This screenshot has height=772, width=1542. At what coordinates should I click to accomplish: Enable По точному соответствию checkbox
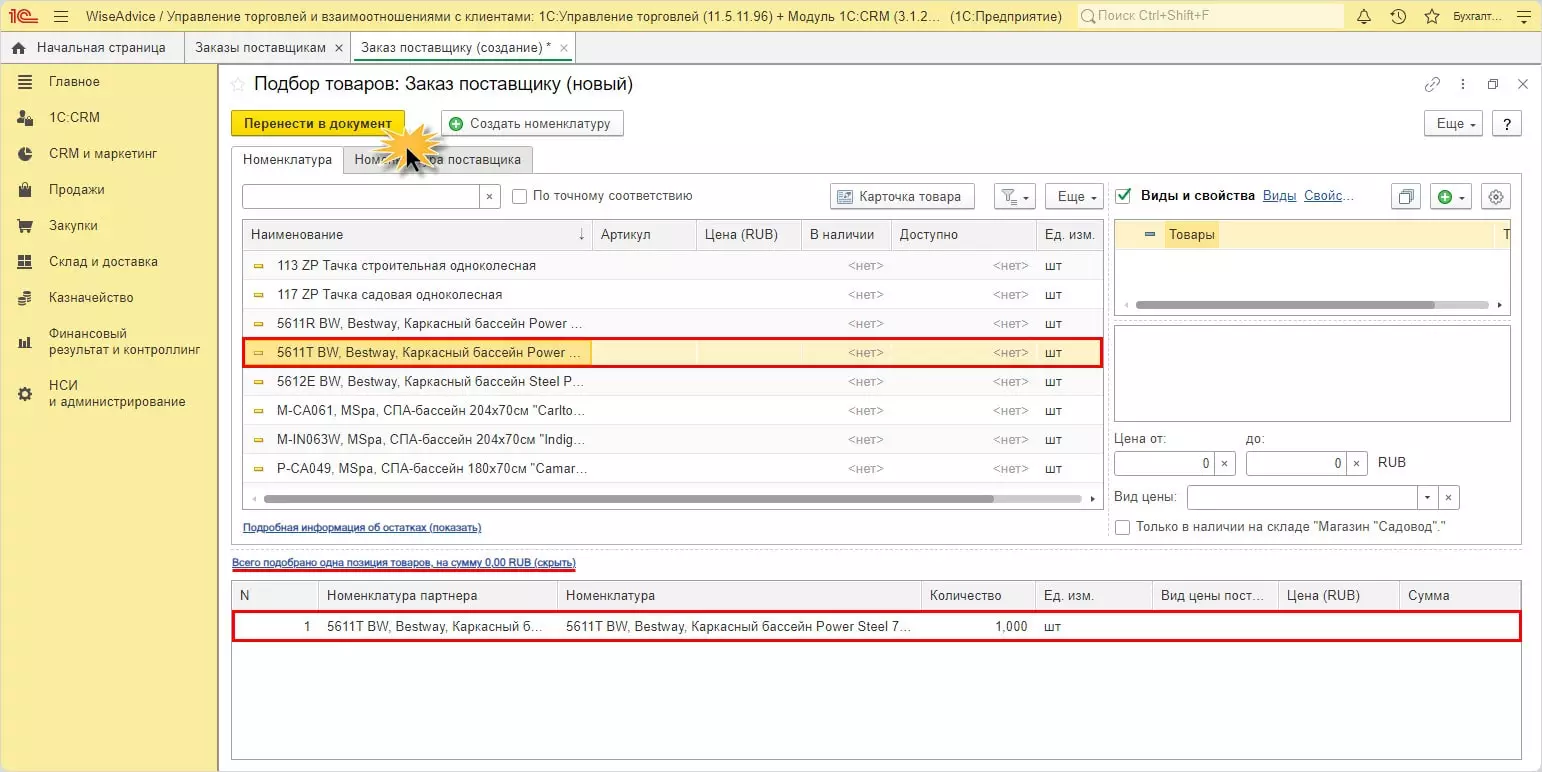click(519, 196)
